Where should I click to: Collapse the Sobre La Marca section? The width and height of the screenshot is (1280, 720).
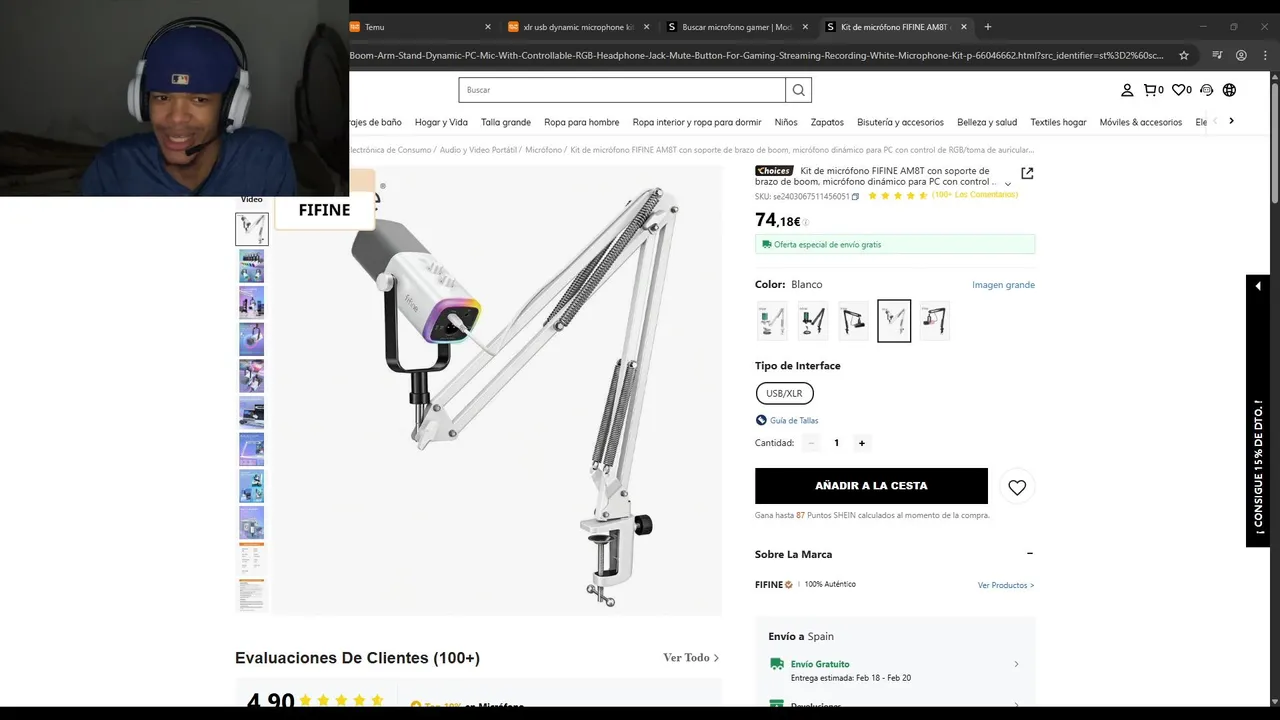pos(1029,553)
